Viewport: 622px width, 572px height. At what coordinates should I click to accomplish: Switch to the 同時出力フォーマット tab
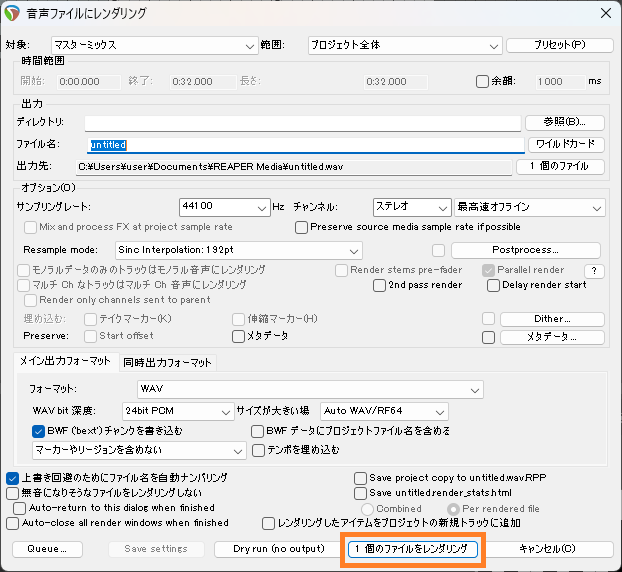167,362
